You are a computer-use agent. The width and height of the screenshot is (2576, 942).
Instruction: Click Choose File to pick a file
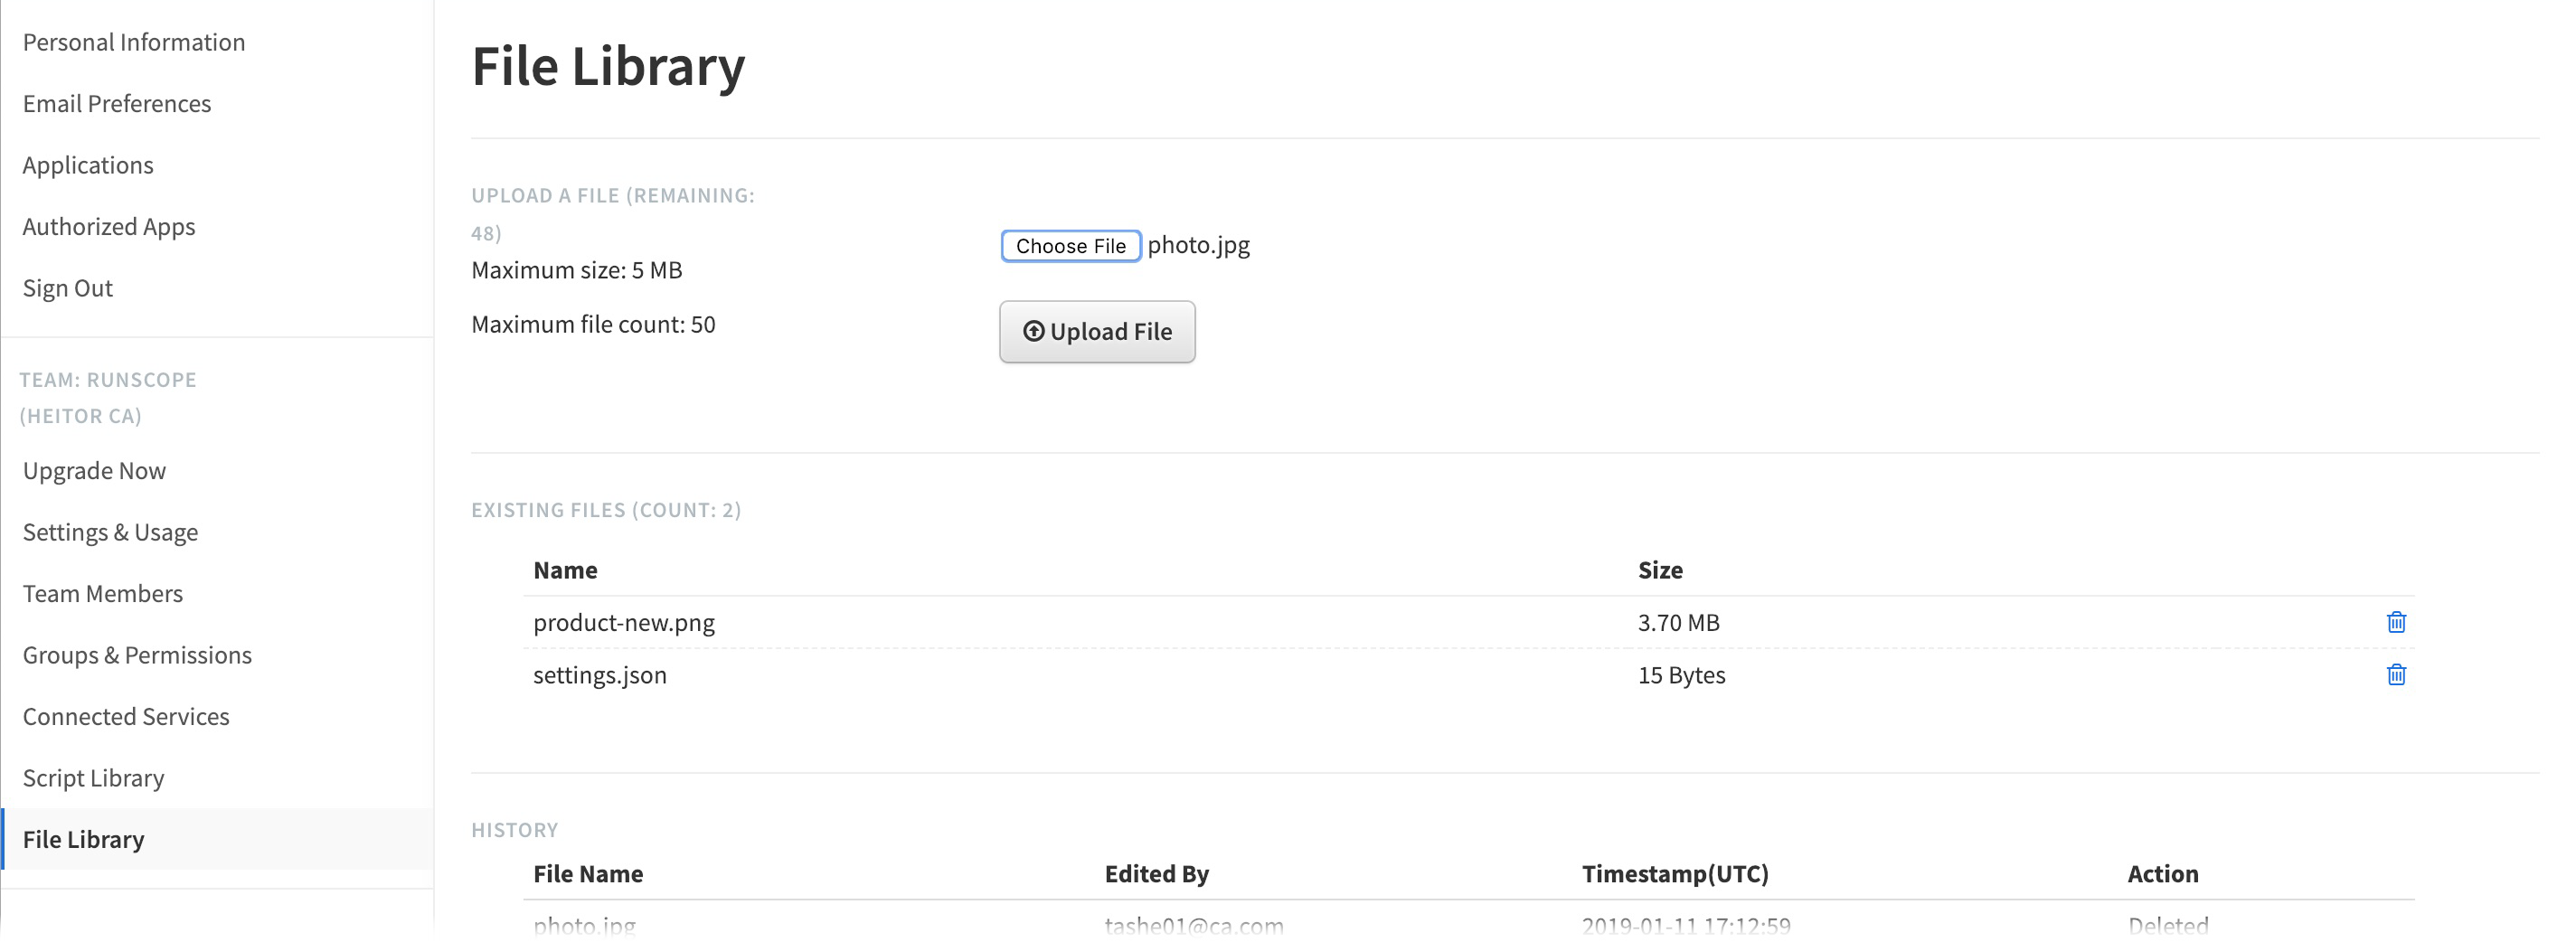click(x=1070, y=246)
